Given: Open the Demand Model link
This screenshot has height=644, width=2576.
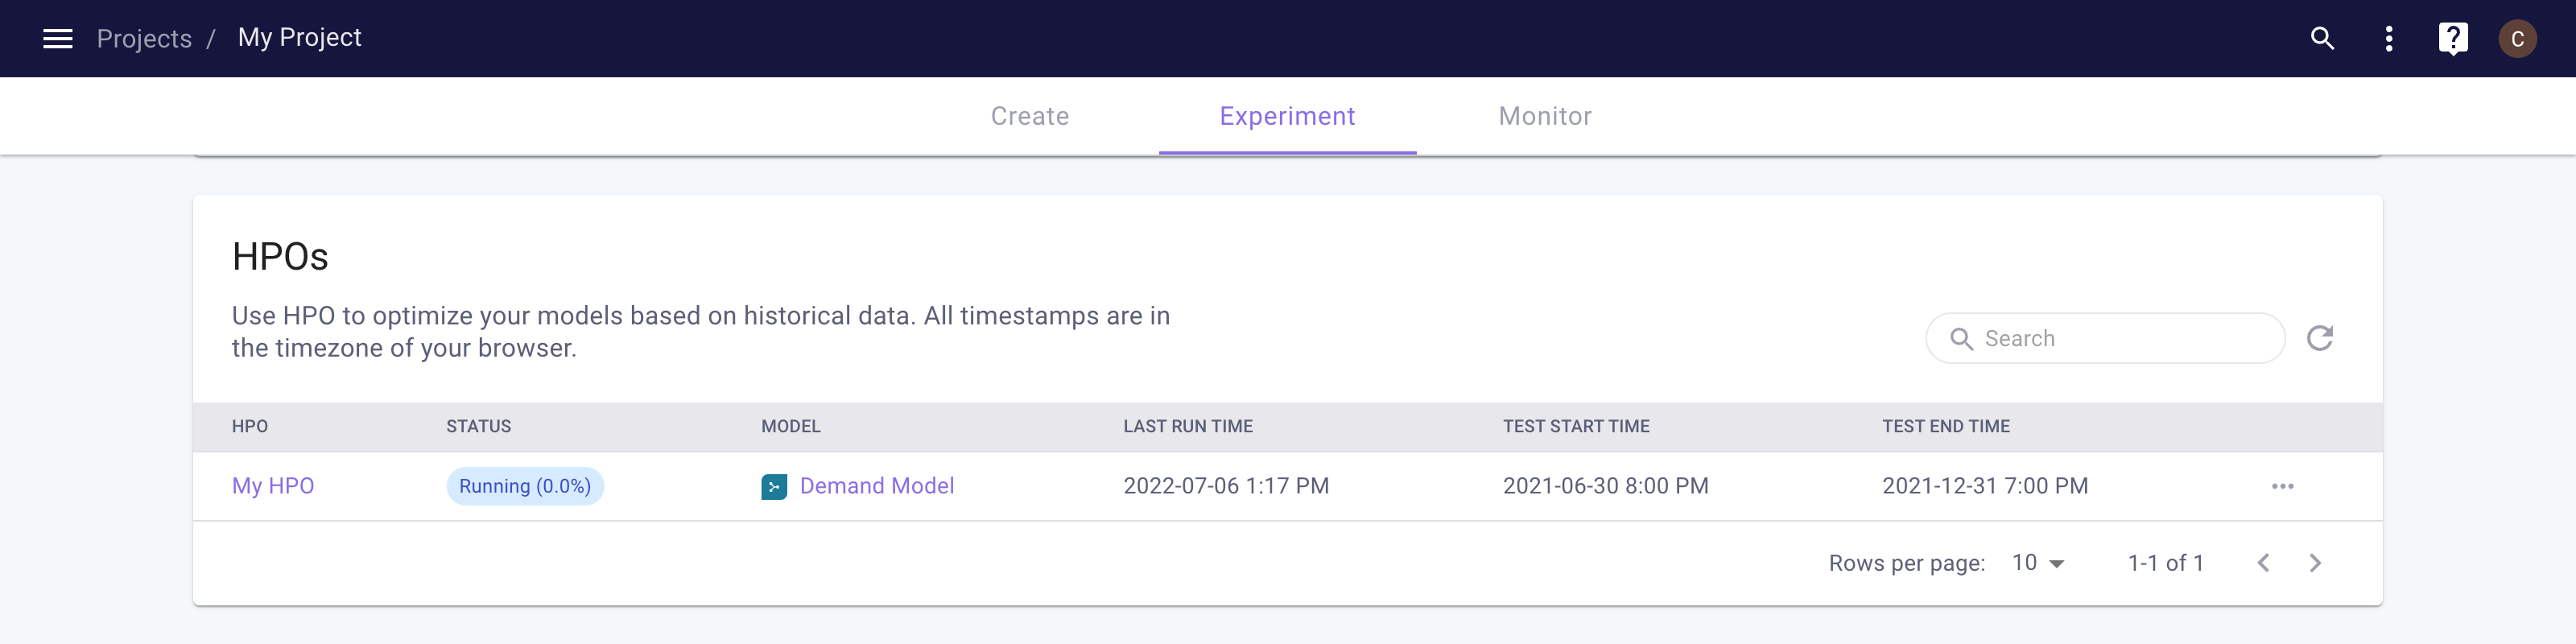Looking at the screenshot, I should (876, 486).
